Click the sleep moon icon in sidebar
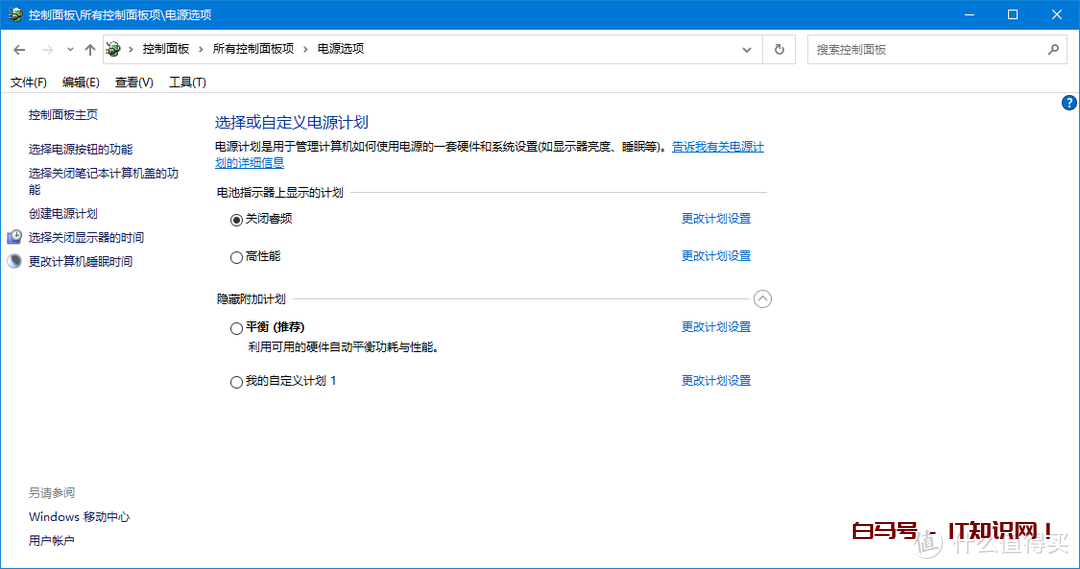This screenshot has height=569, width=1080. pyautogui.click(x=14, y=261)
